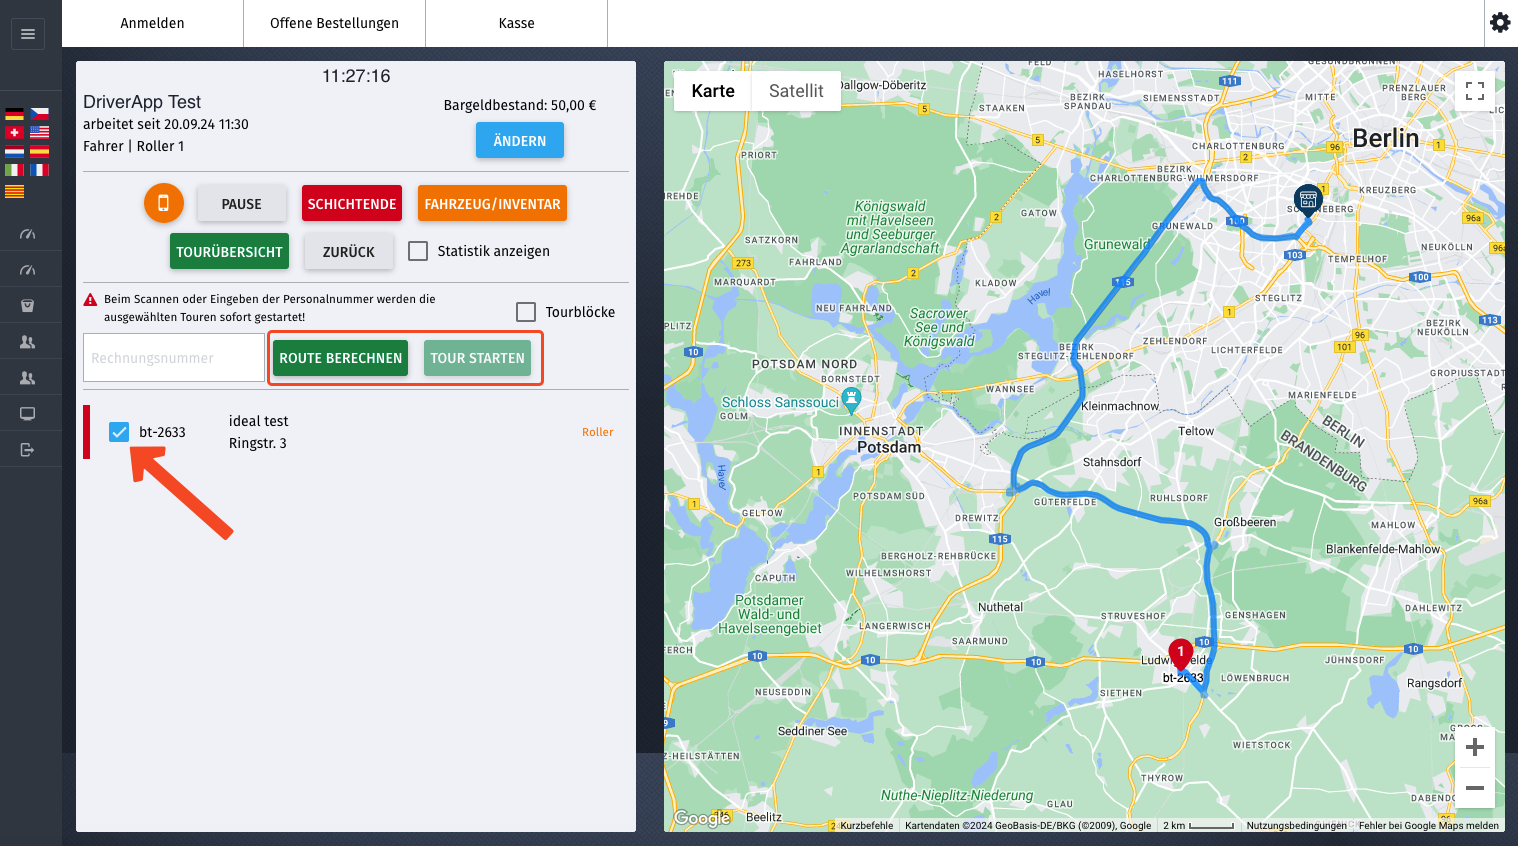This screenshot has width=1518, height=846.
Task: Zoom in on the map with plus
Action: tap(1474, 747)
